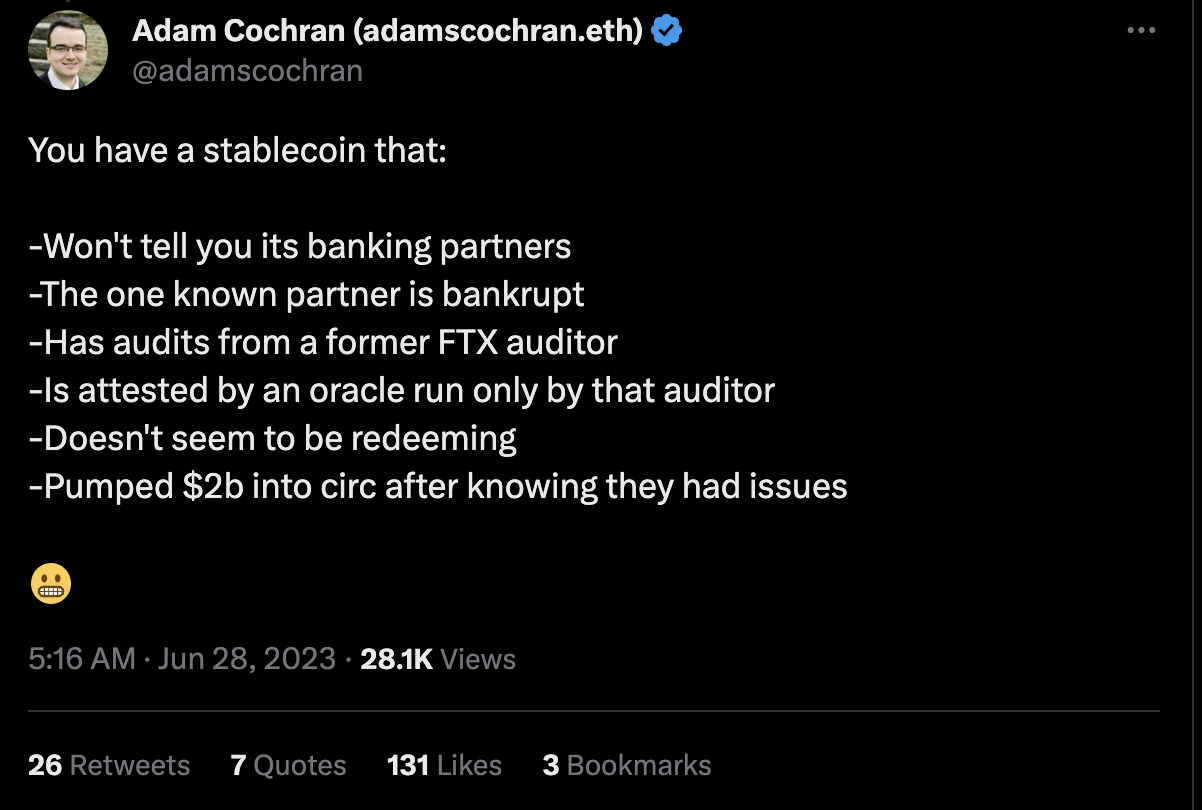1202x810 pixels.
Task: Click the 3 Bookmarks count
Action: tap(627, 766)
